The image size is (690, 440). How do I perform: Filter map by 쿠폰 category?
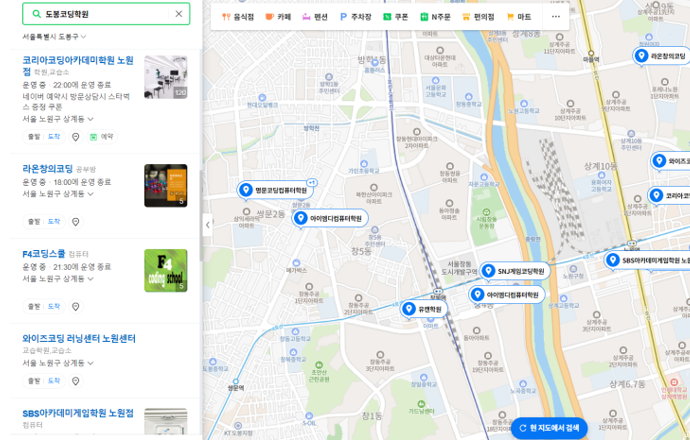coord(396,17)
